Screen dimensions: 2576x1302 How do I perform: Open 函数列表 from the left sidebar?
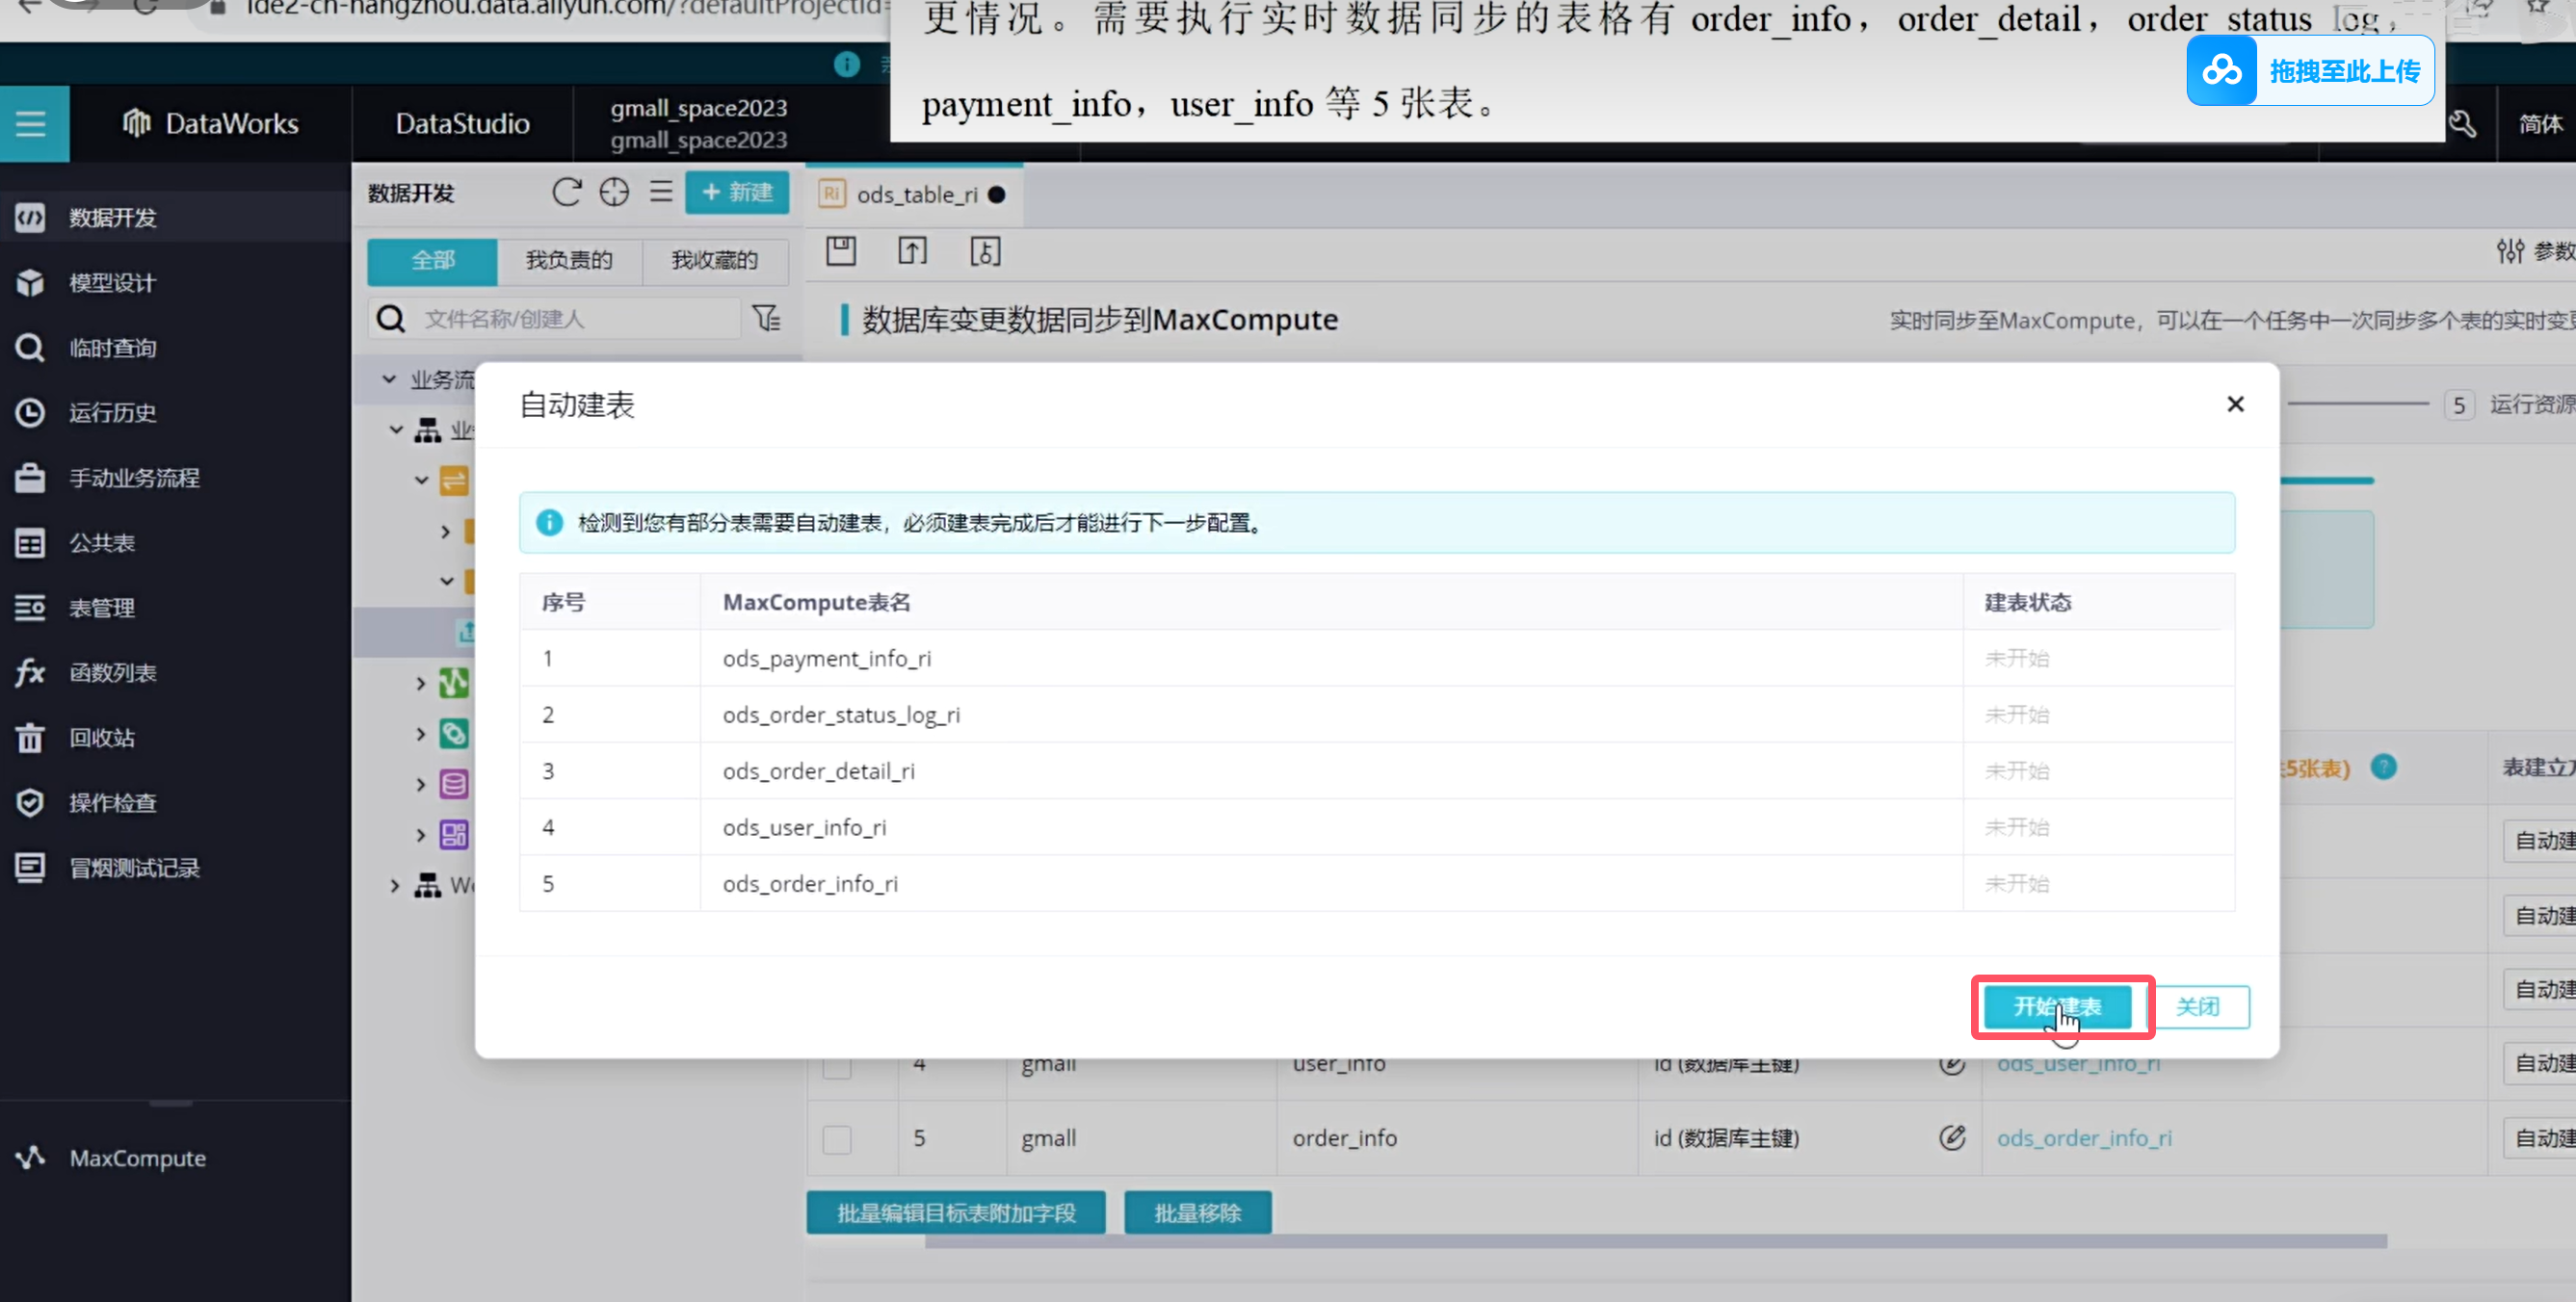pos(112,673)
